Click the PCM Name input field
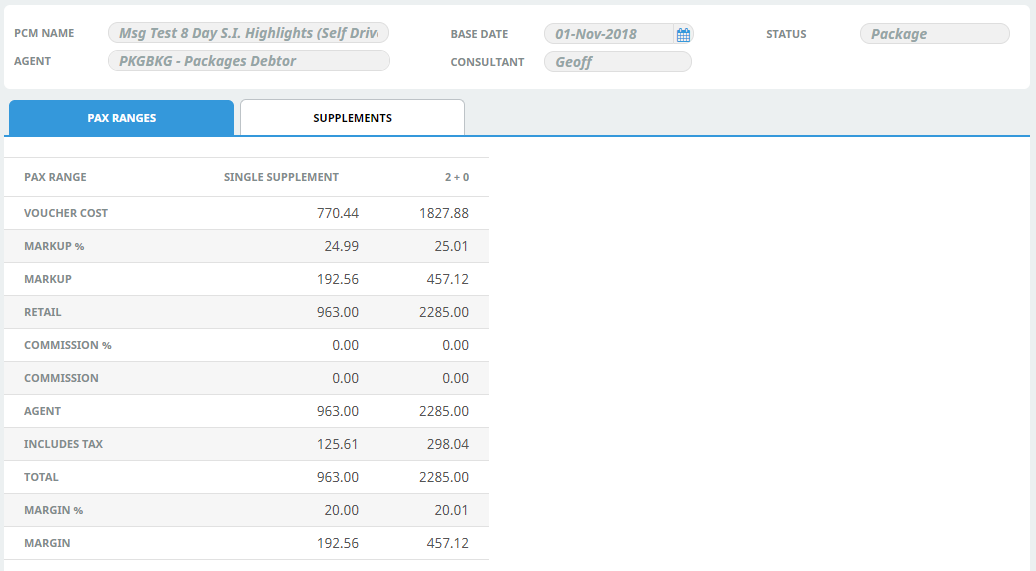The width and height of the screenshot is (1036, 571). 248,33
